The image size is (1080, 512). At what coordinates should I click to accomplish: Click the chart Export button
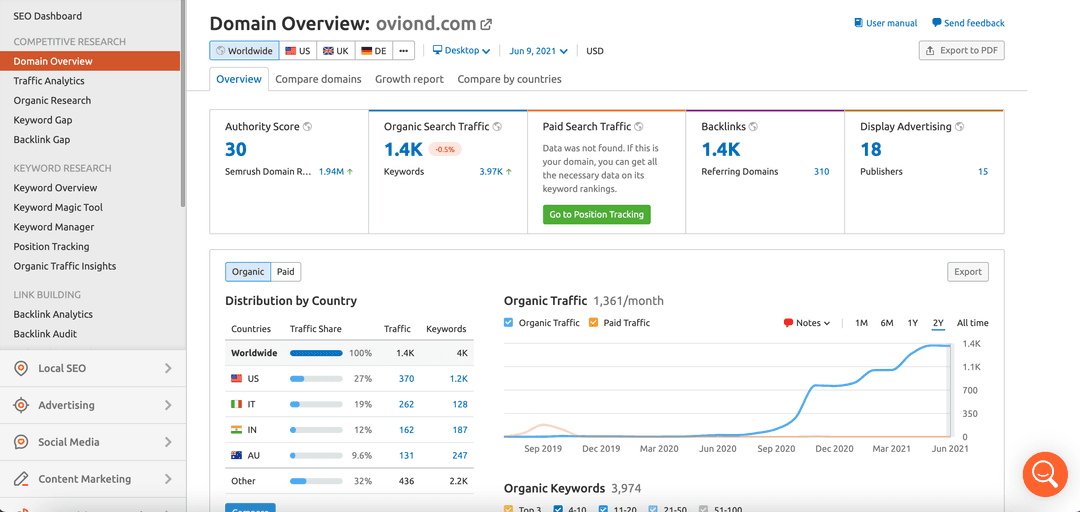click(968, 272)
